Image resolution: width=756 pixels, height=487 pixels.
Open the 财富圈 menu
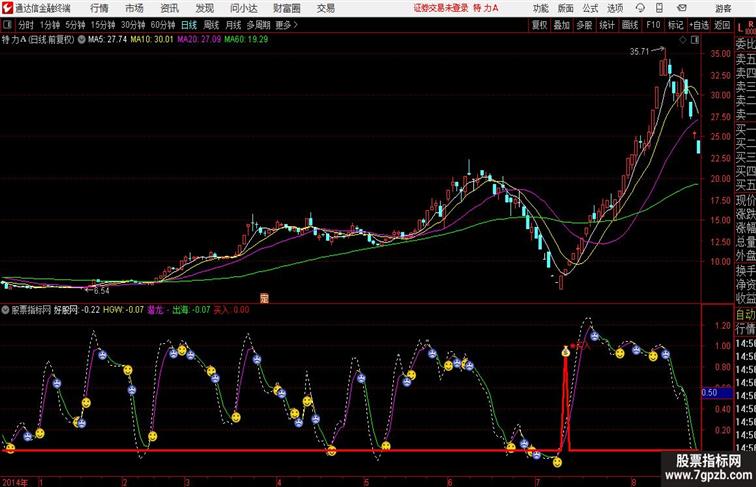[286, 8]
